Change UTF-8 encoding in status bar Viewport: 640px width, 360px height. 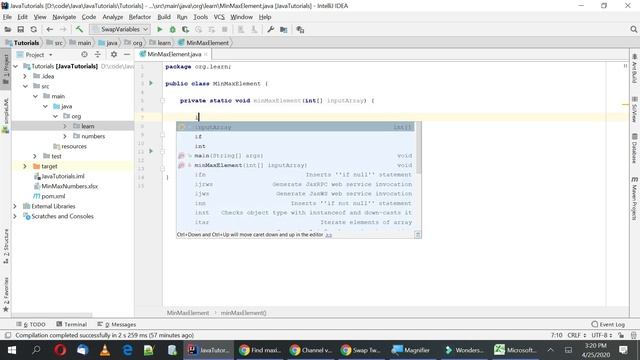602,335
